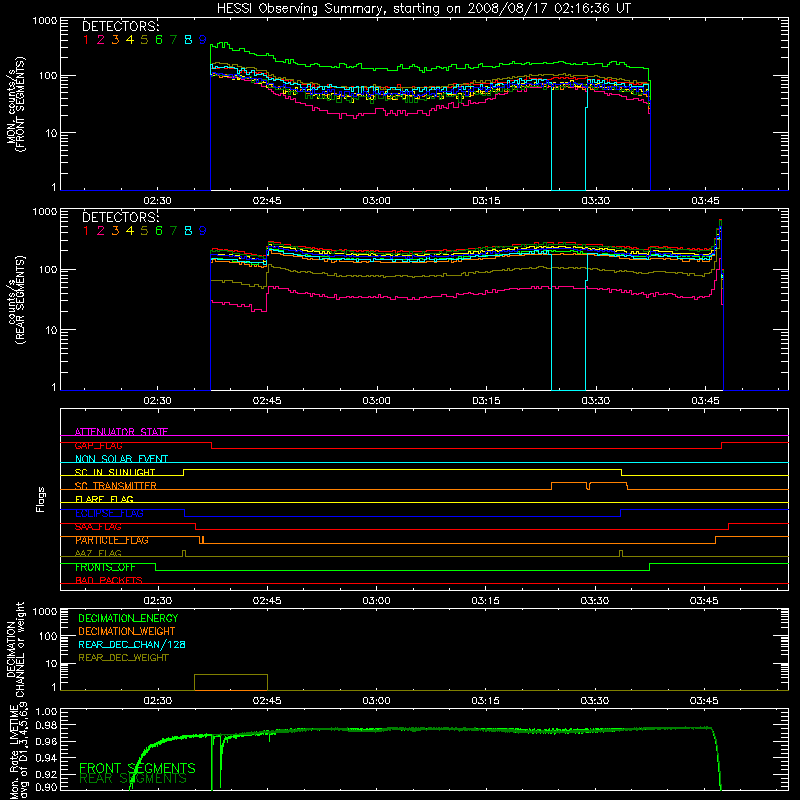
Task: Click 02:30 tick below front segments plot
Action: point(157,201)
